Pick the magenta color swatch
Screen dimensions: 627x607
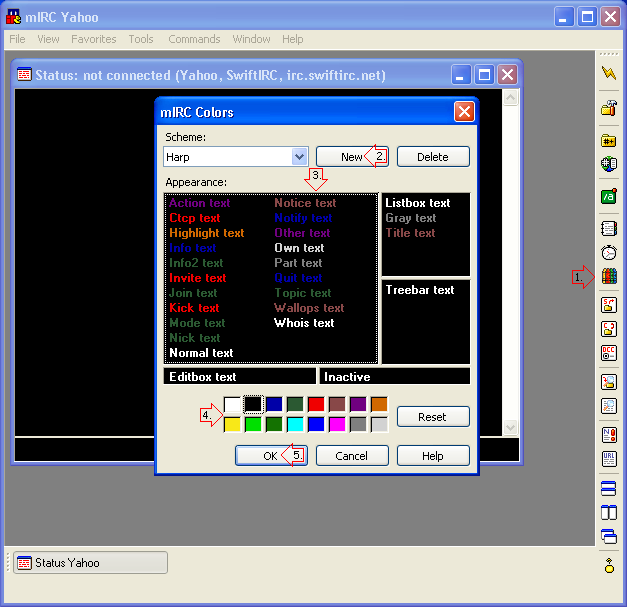[x=337, y=425]
